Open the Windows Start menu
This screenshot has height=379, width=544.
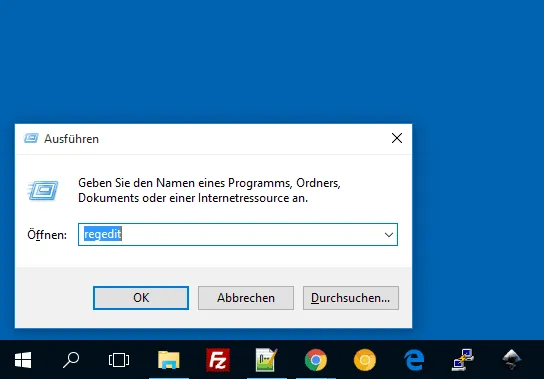click(23, 360)
